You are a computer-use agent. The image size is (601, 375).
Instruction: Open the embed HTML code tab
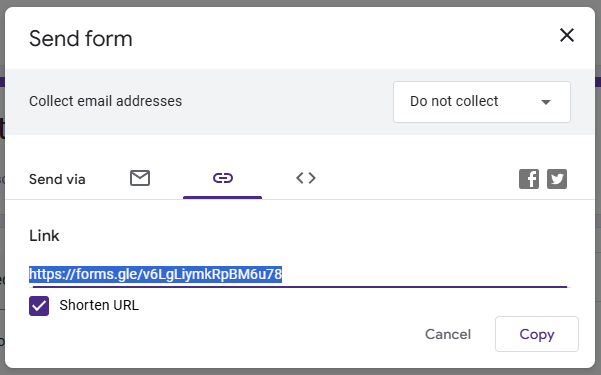tap(306, 178)
